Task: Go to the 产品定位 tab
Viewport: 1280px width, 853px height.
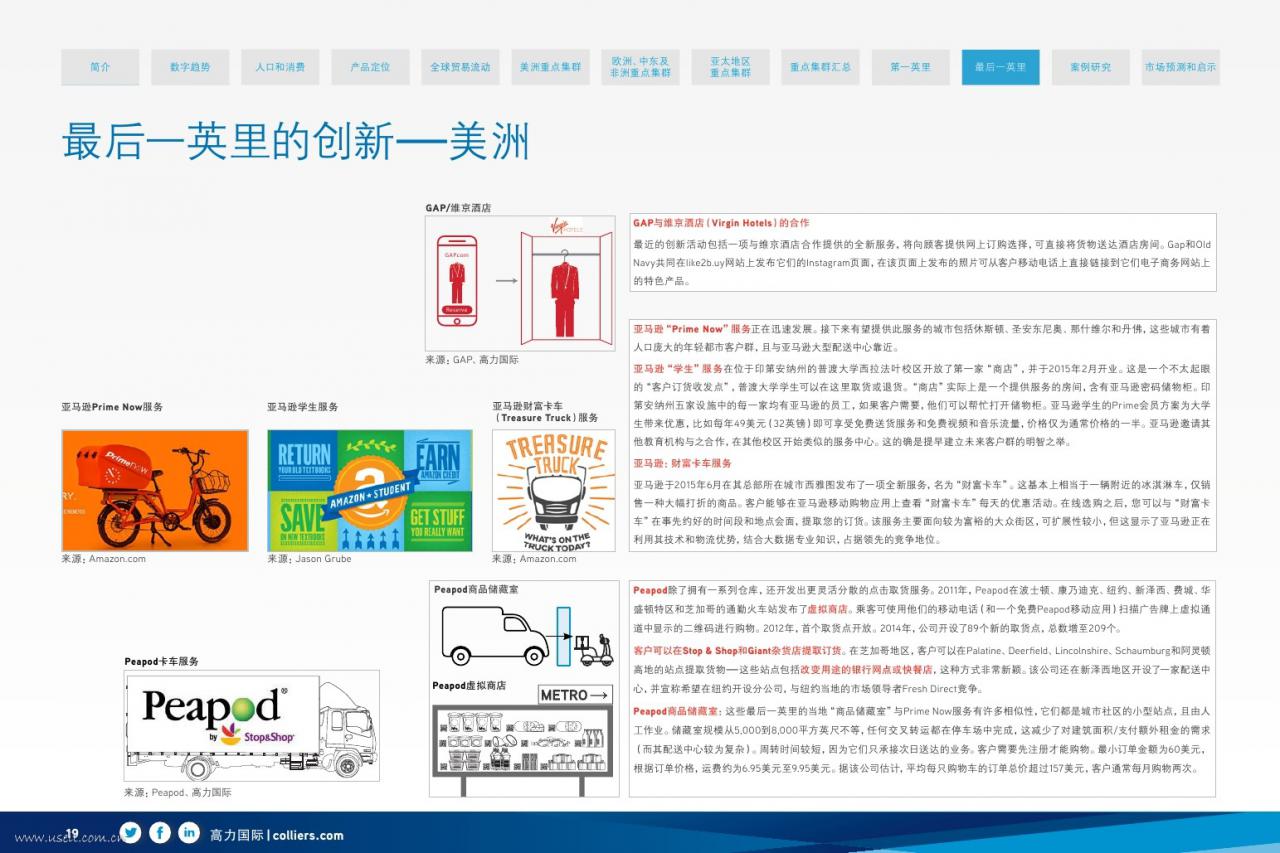Action: (x=370, y=67)
